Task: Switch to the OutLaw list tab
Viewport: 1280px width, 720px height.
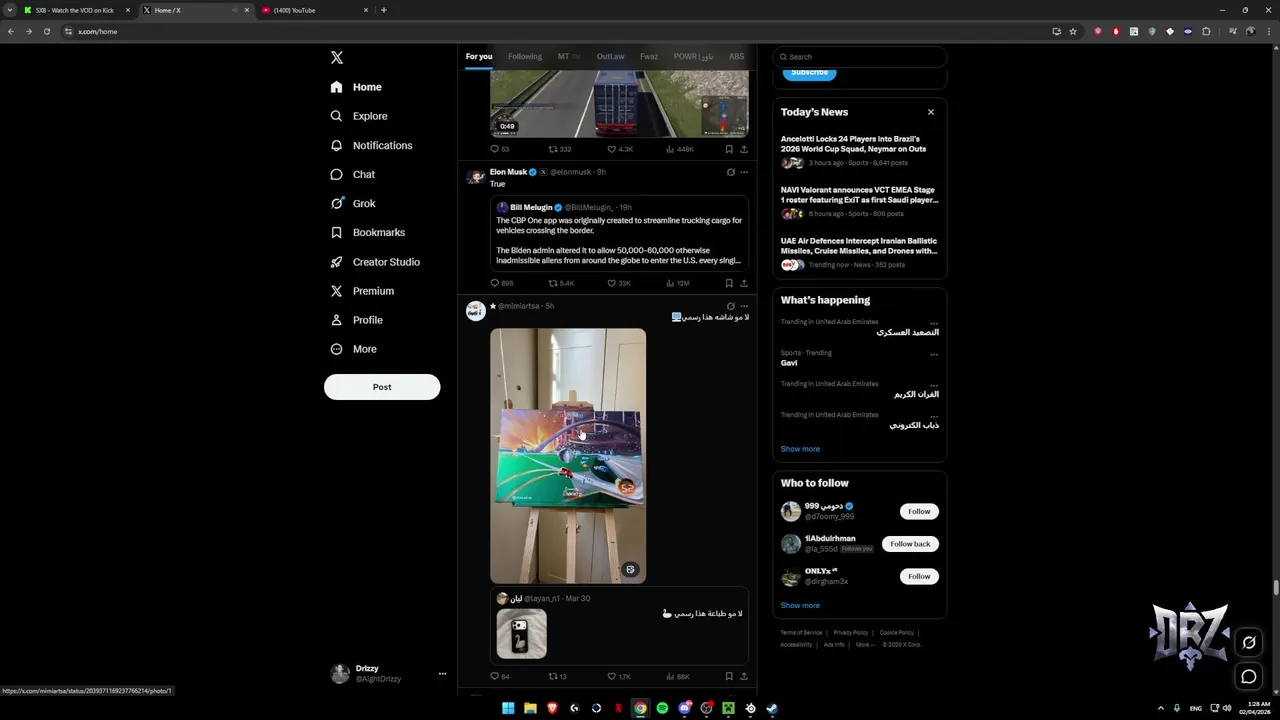Action: 610,57
